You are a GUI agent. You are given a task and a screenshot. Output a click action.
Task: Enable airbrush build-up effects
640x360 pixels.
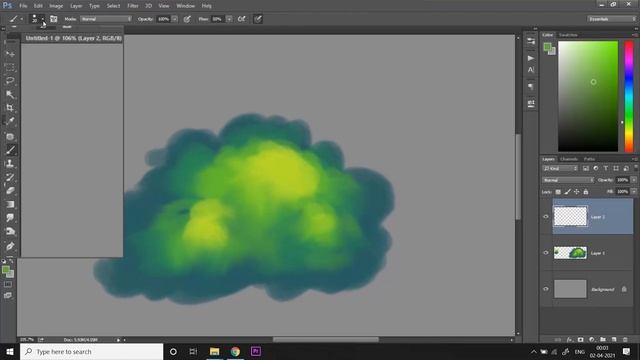point(242,19)
